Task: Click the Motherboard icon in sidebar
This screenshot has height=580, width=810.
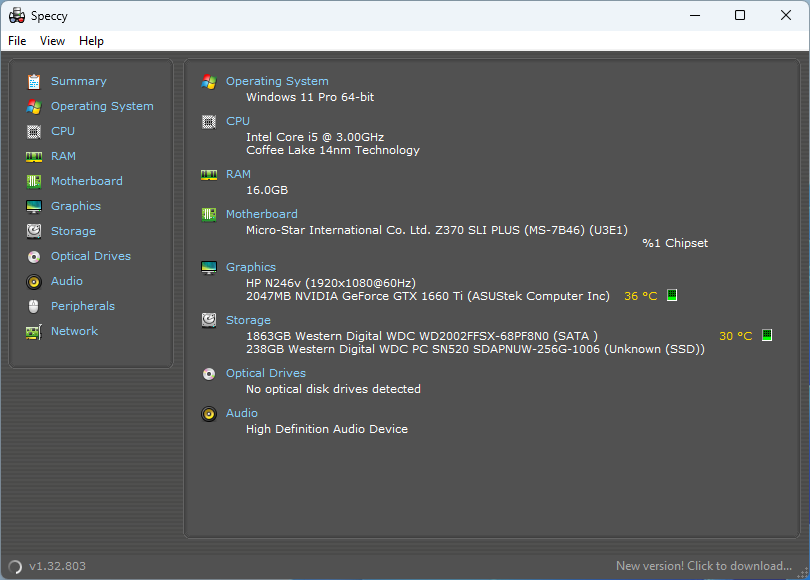Action: (34, 181)
